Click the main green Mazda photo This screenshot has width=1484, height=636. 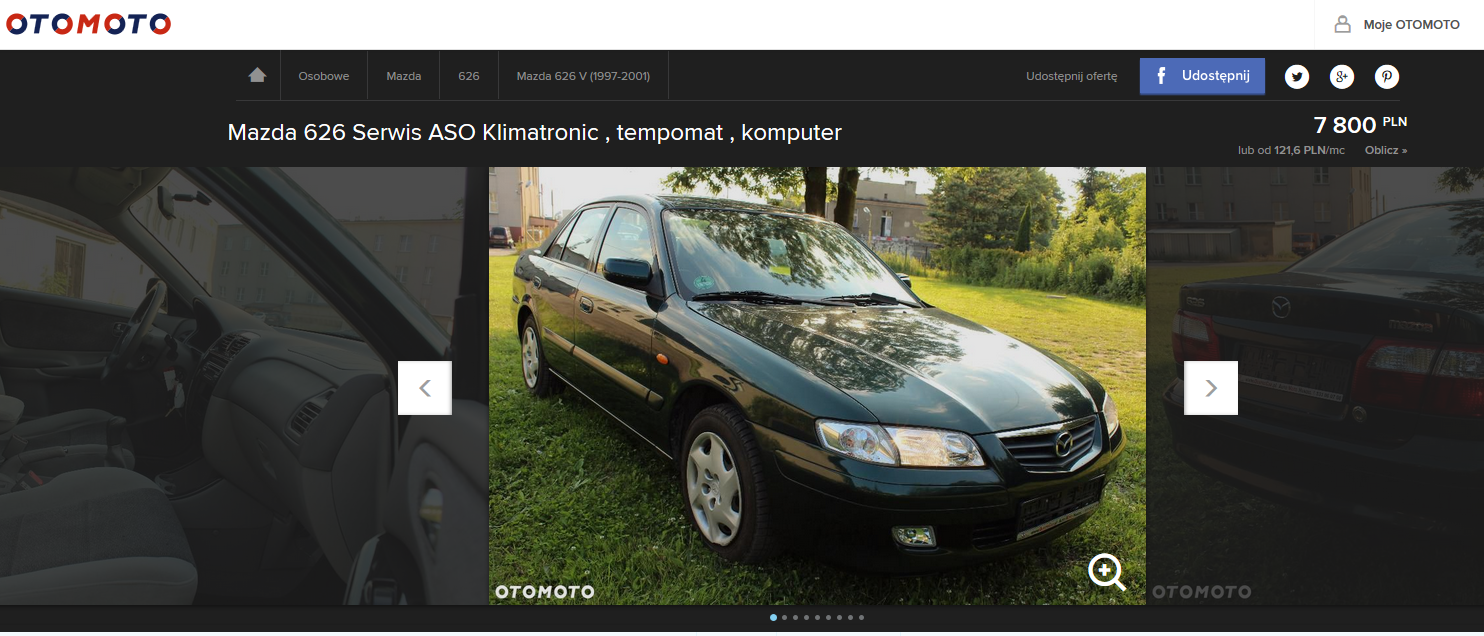pos(816,385)
